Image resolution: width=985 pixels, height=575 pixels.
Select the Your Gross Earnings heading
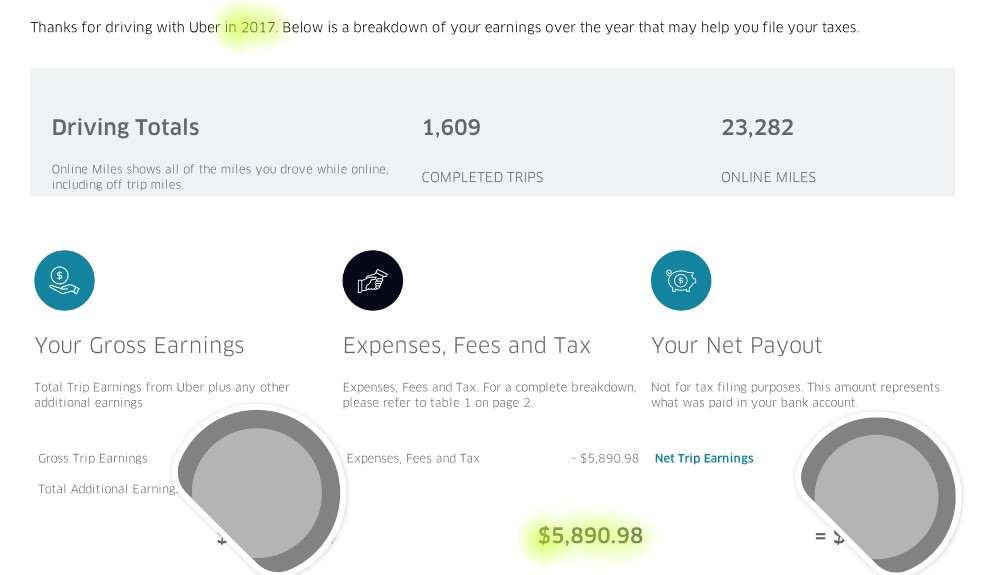[139, 345]
